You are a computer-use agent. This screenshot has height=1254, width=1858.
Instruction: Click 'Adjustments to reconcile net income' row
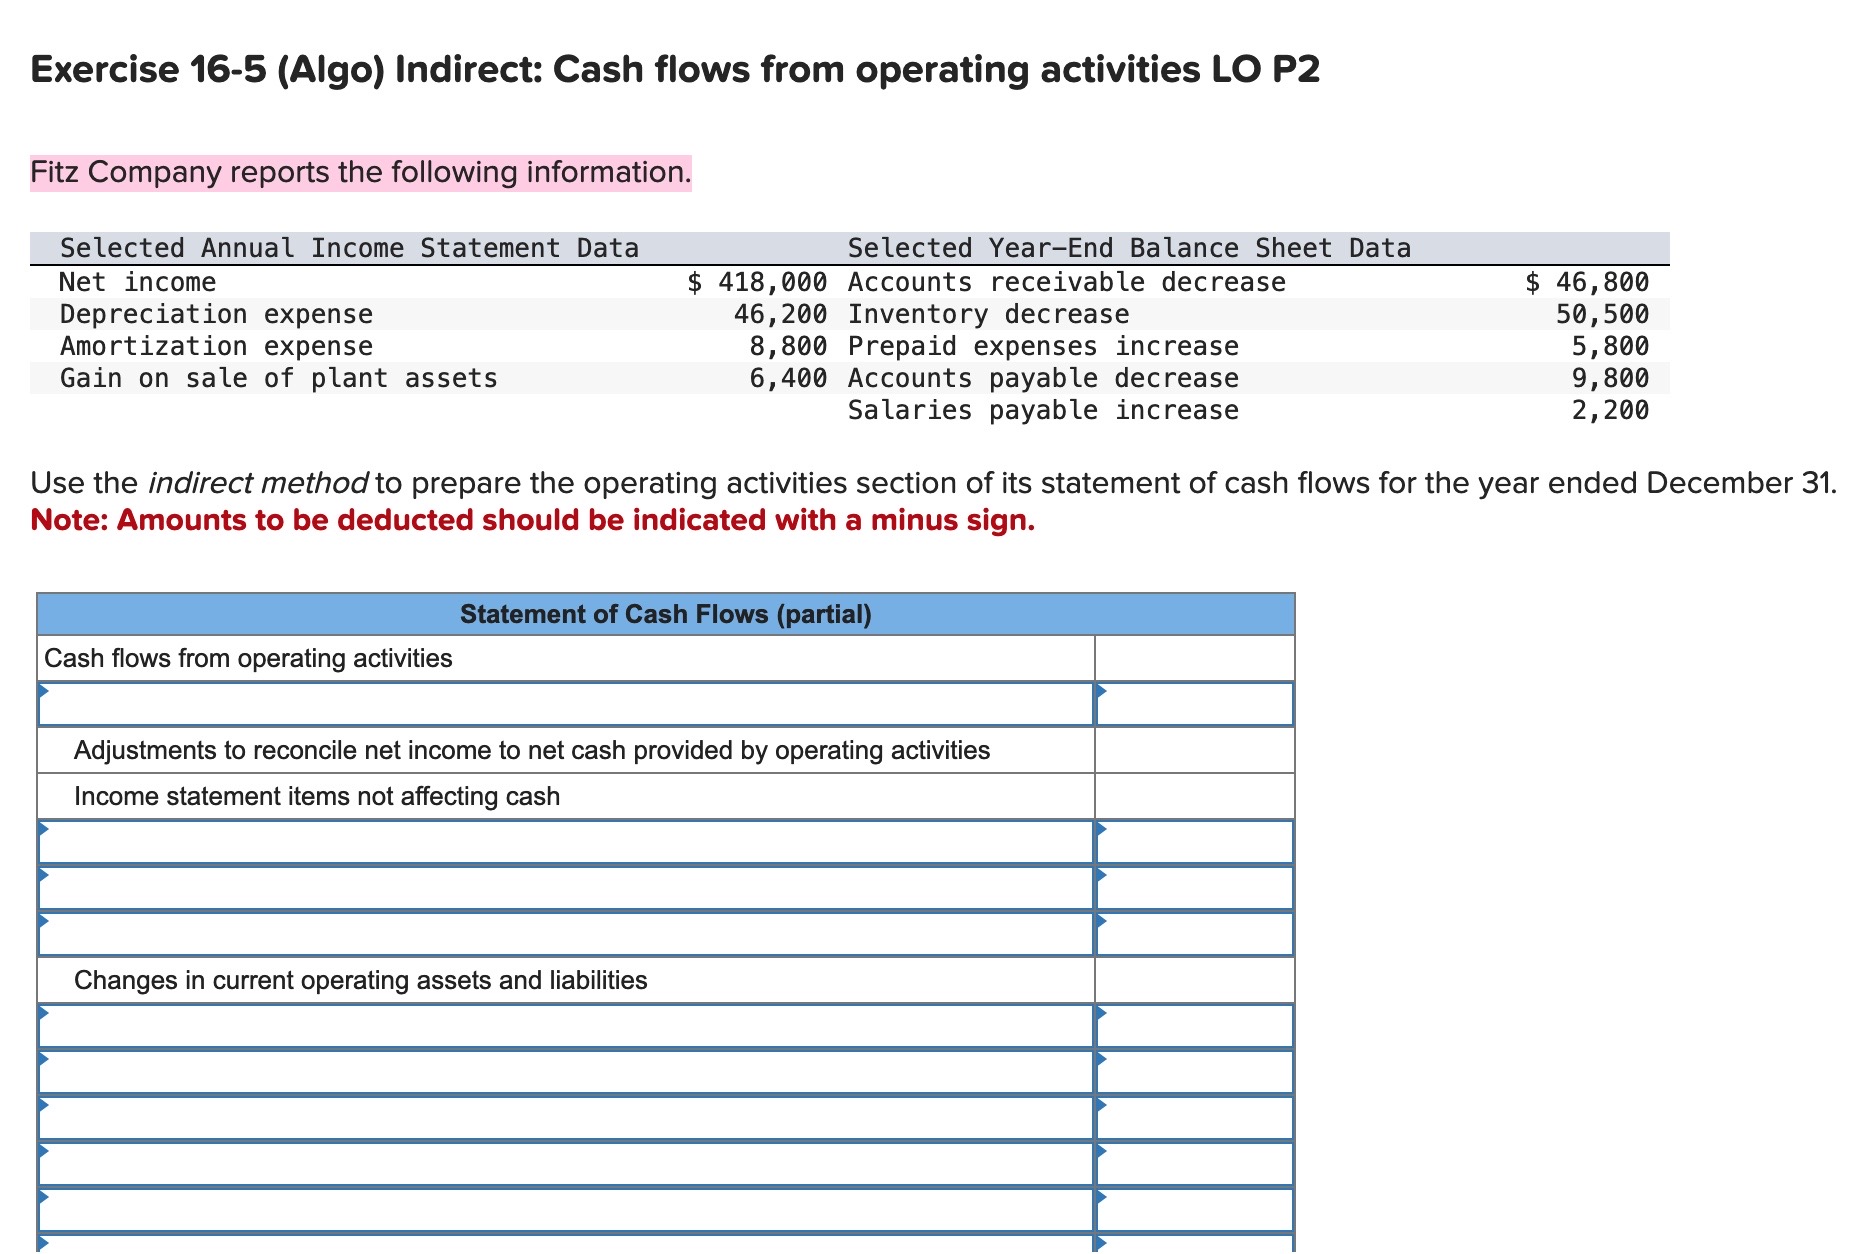566,750
